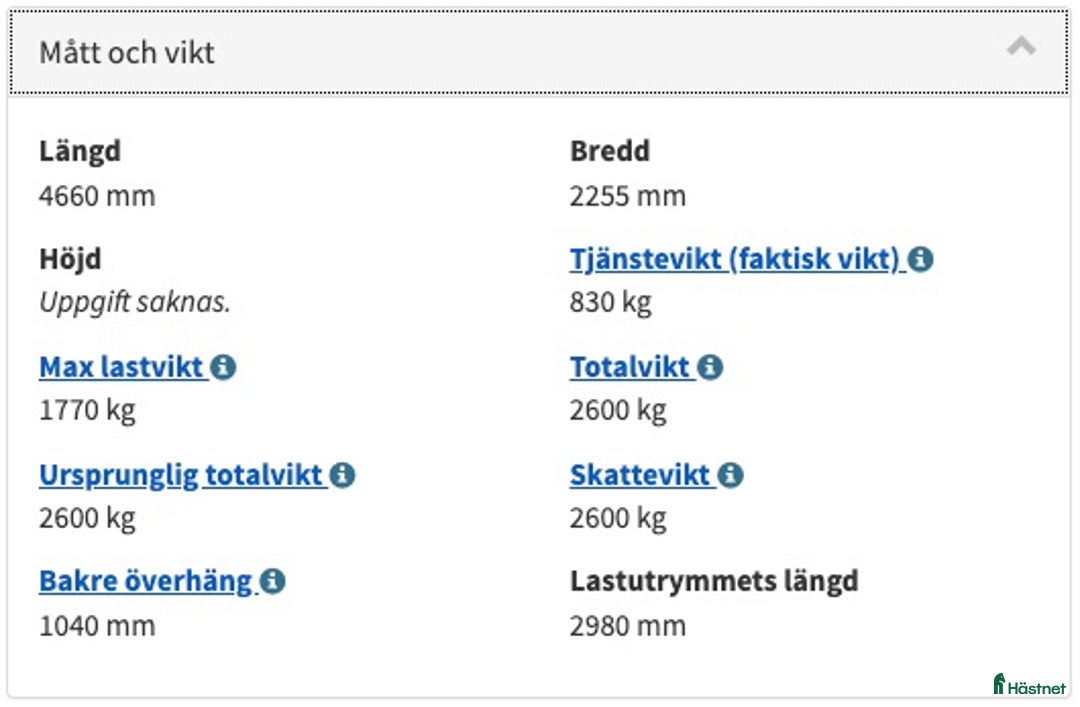Open the Ursprunglig totalvikt info icon
The width and height of the screenshot is (1080, 707).
(x=344, y=475)
